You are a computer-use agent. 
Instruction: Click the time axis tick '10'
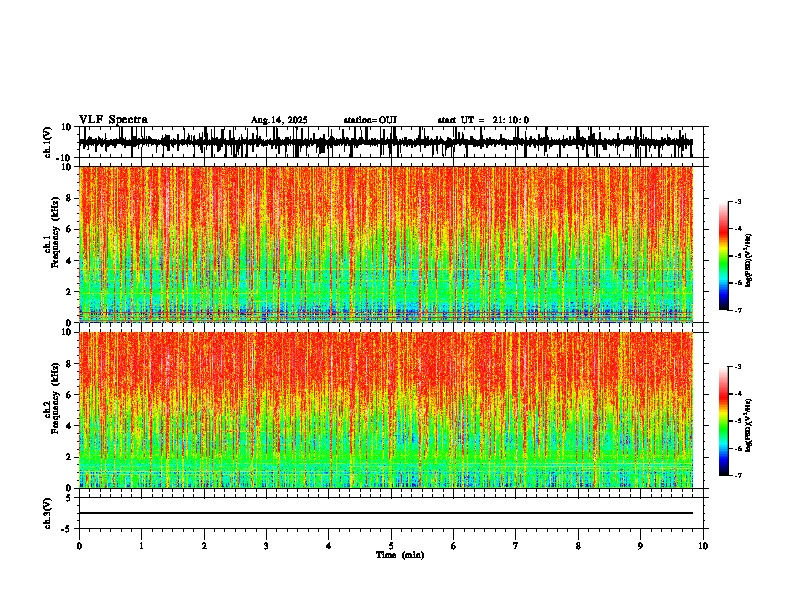(703, 546)
